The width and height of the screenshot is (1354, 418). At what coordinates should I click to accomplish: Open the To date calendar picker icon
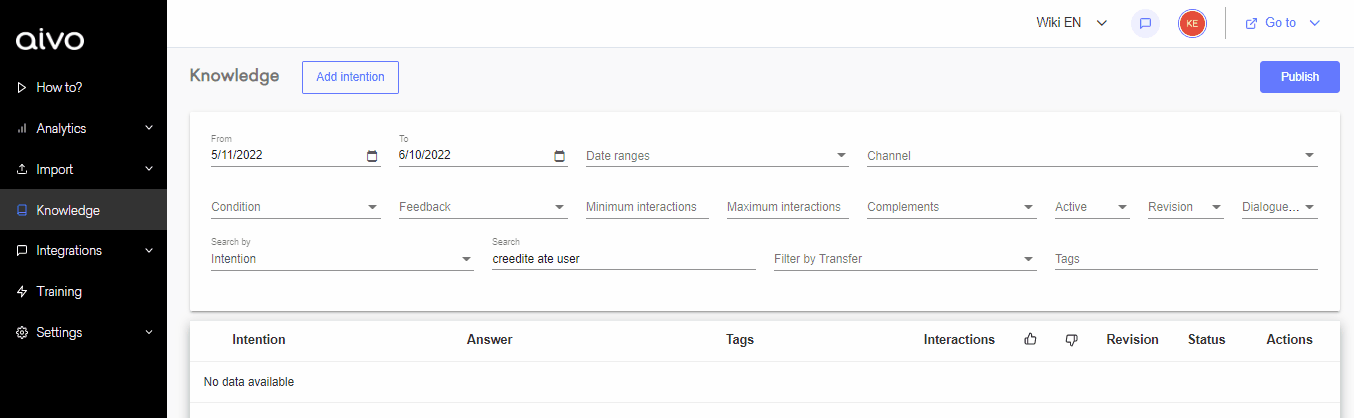click(560, 156)
